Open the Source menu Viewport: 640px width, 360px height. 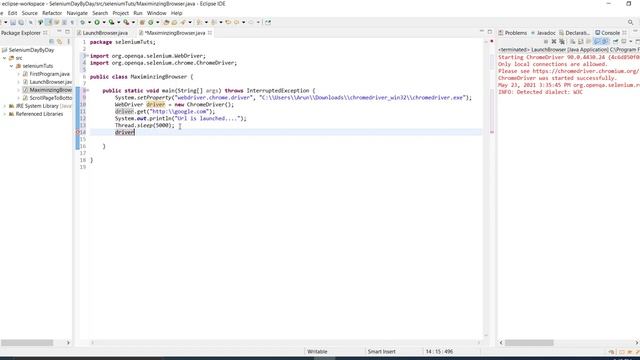click(x=29, y=13)
